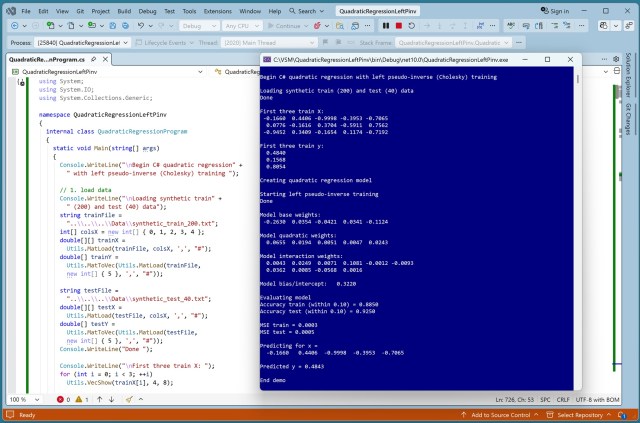Expand the Stack Frame dropdown

(506, 42)
